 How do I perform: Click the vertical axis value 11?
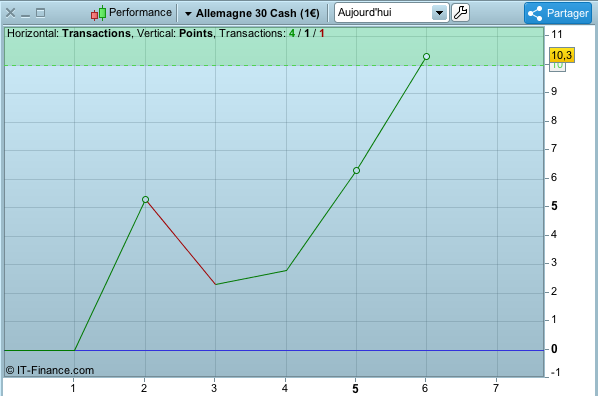[x=557, y=34]
